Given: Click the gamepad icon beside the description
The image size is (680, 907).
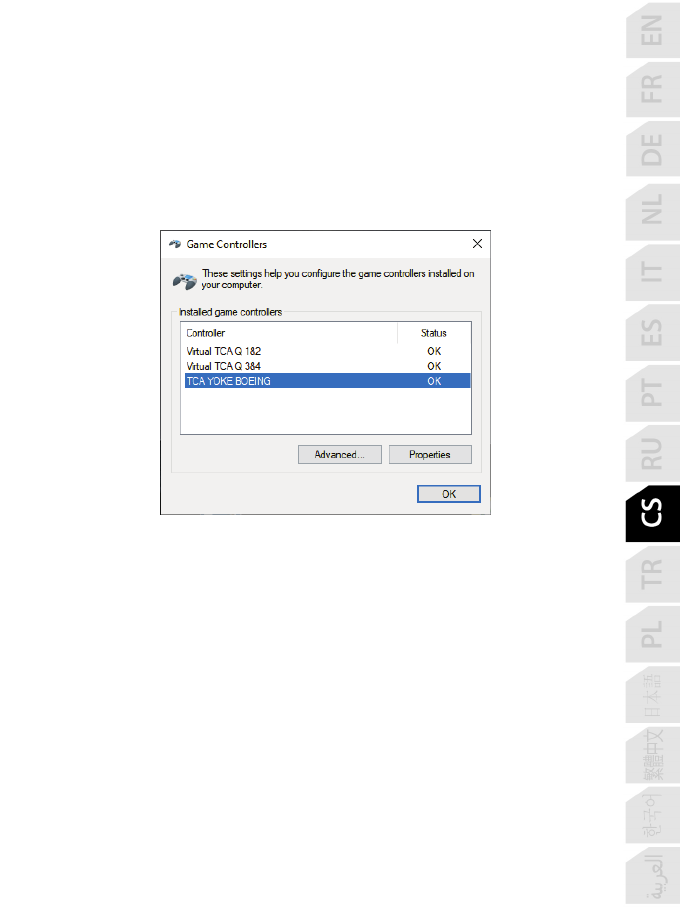Looking at the screenshot, I should tap(184, 282).
